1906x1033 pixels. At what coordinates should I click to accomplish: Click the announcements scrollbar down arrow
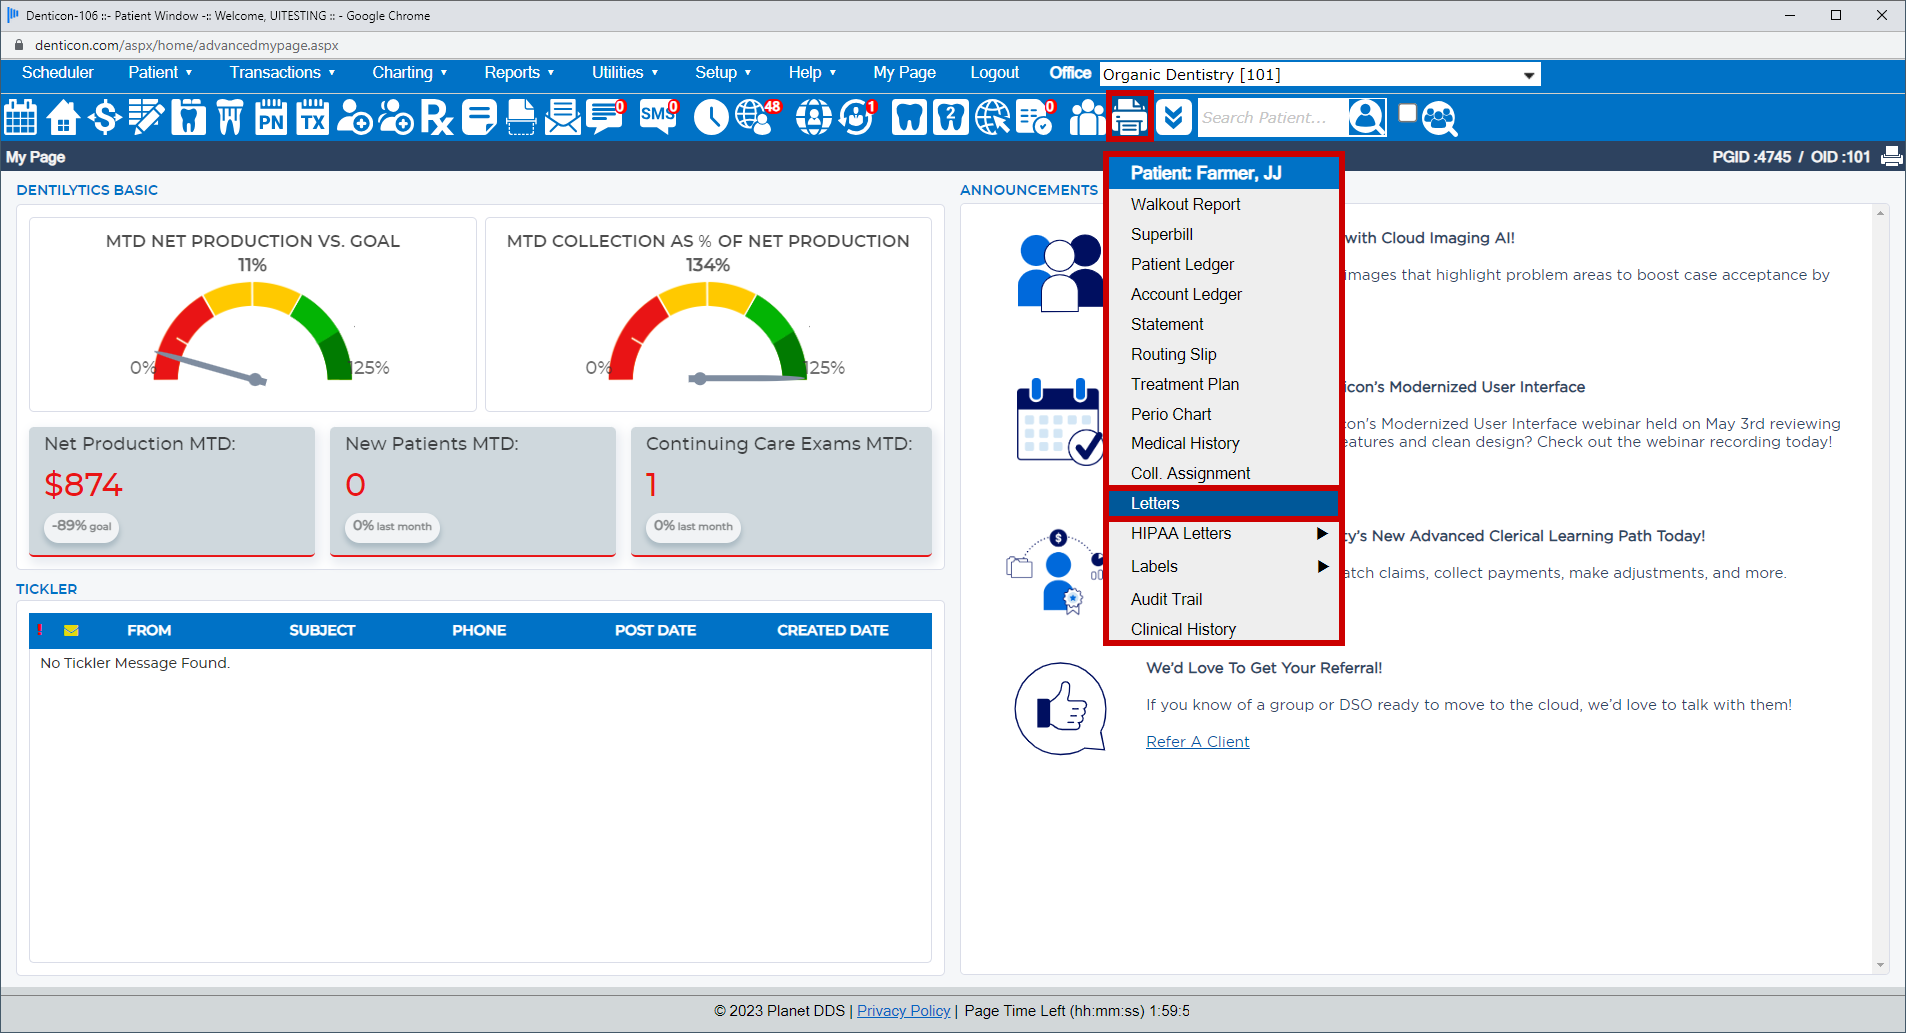pyautogui.click(x=1881, y=965)
